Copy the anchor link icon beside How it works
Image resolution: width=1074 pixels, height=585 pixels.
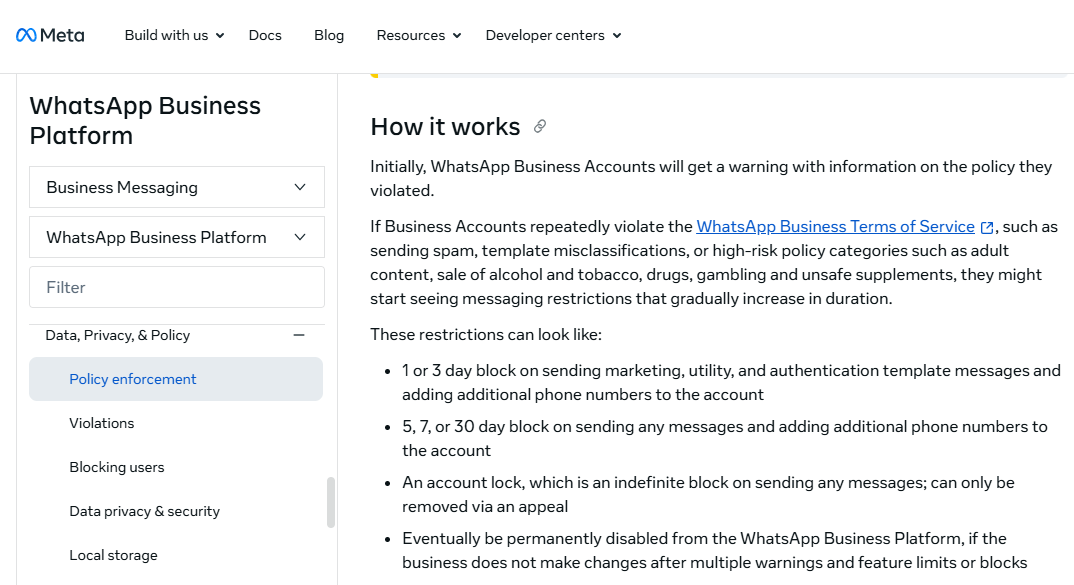pos(540,126)
